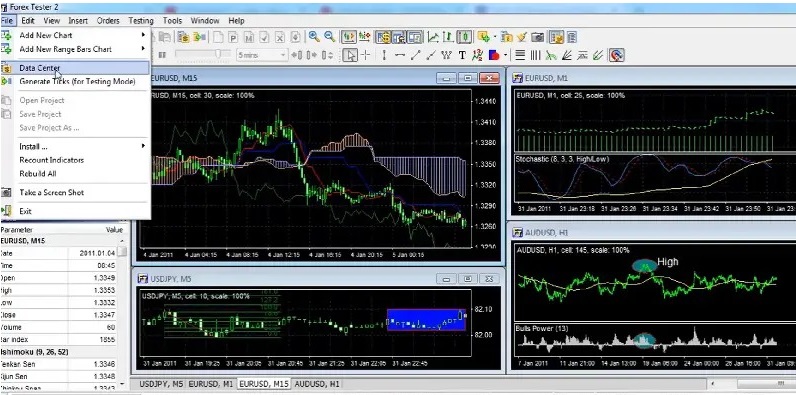Screen dimensions: 796x395
Task: Toggle the pause testing button
Action: point(162,55)
